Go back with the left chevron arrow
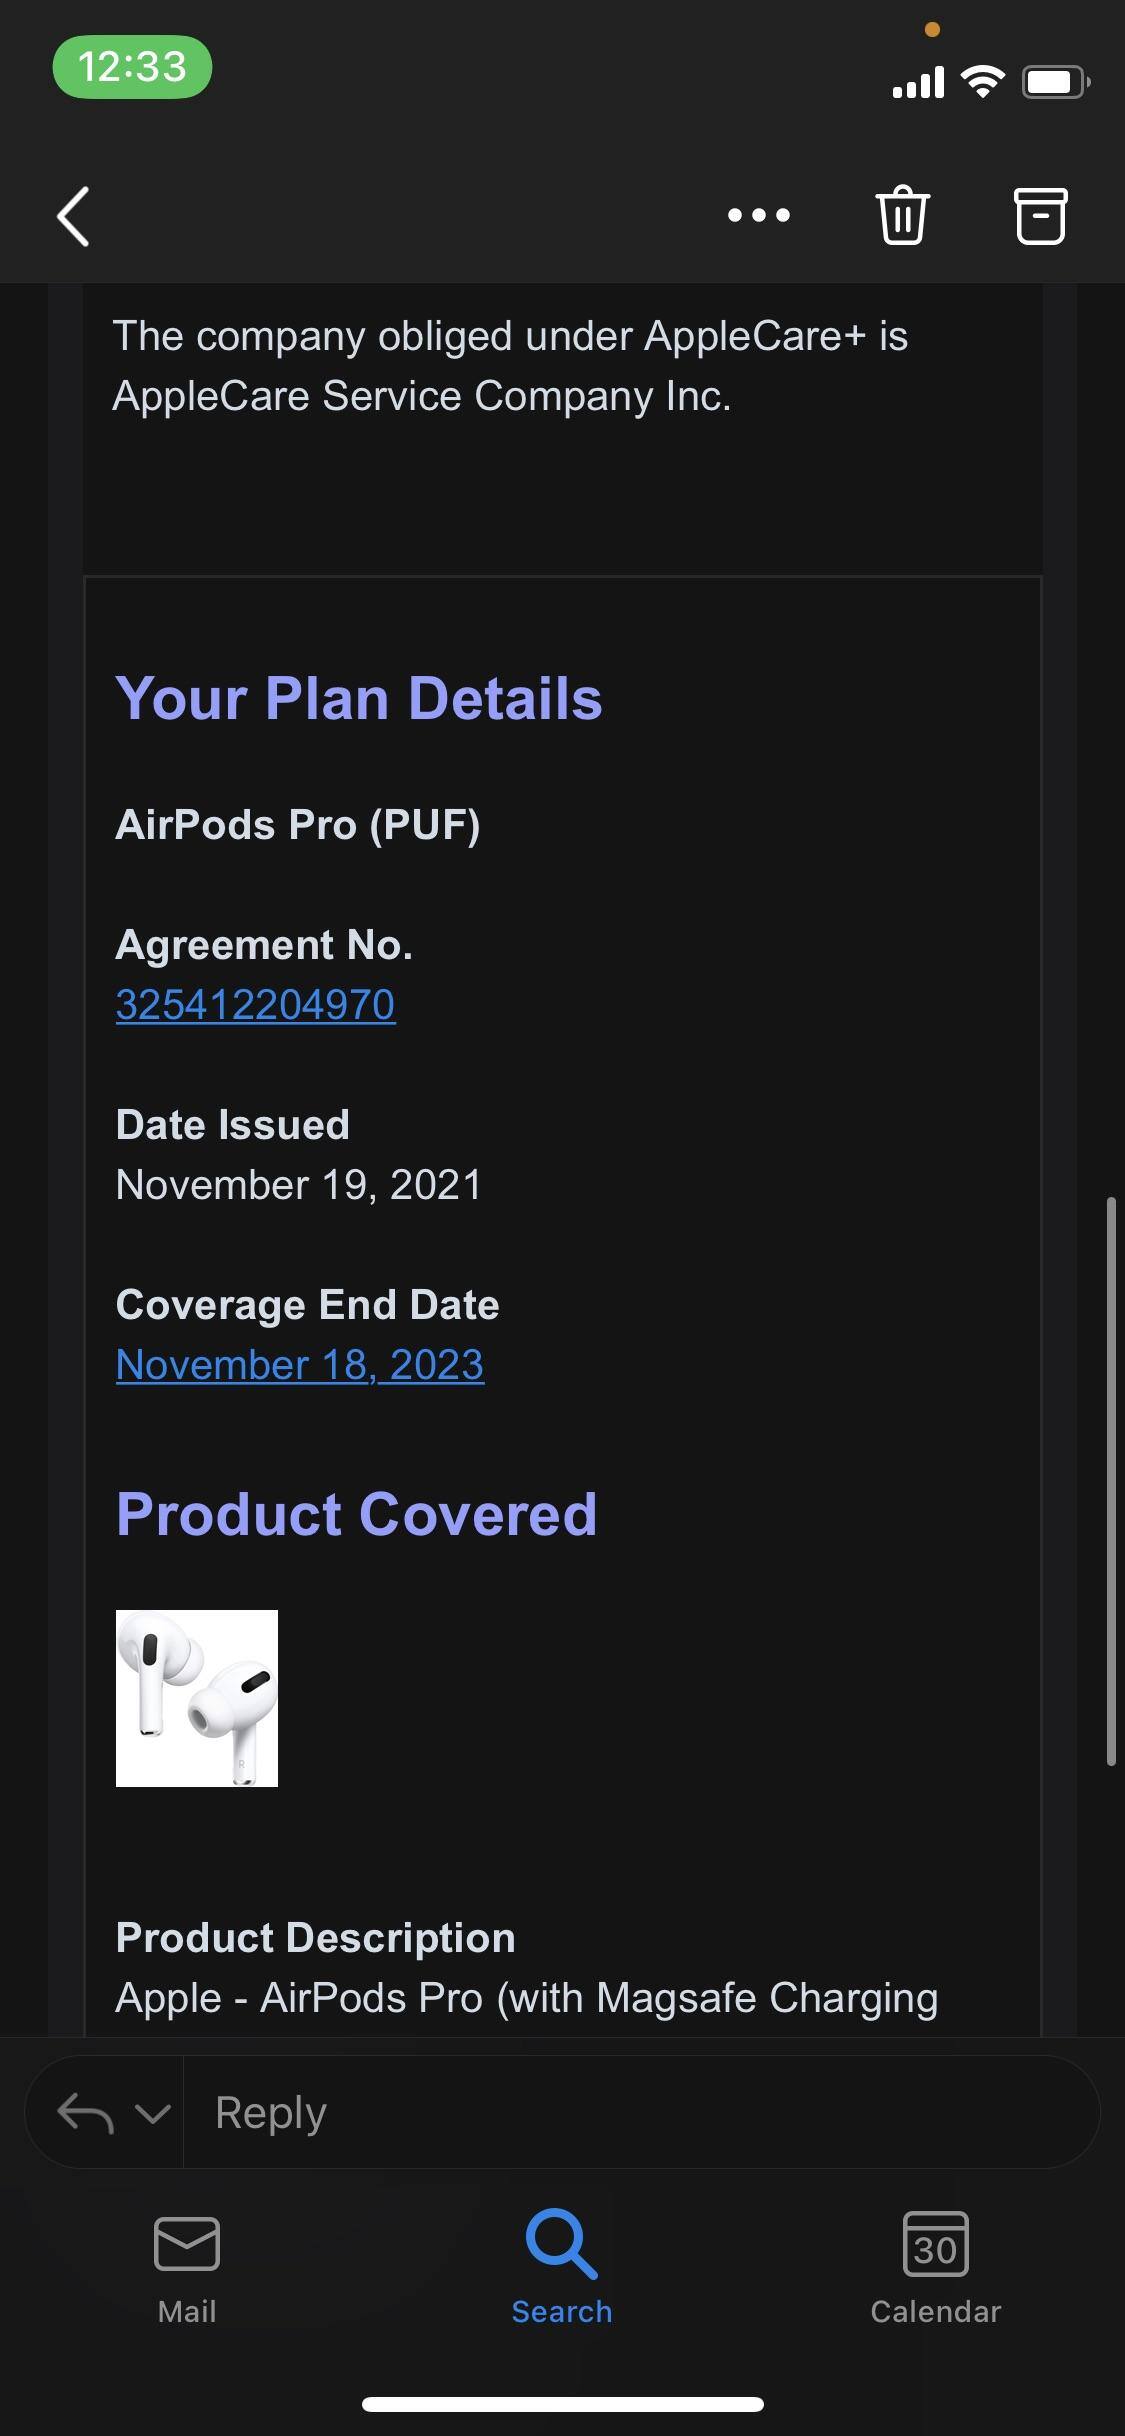 coord(71,215)
